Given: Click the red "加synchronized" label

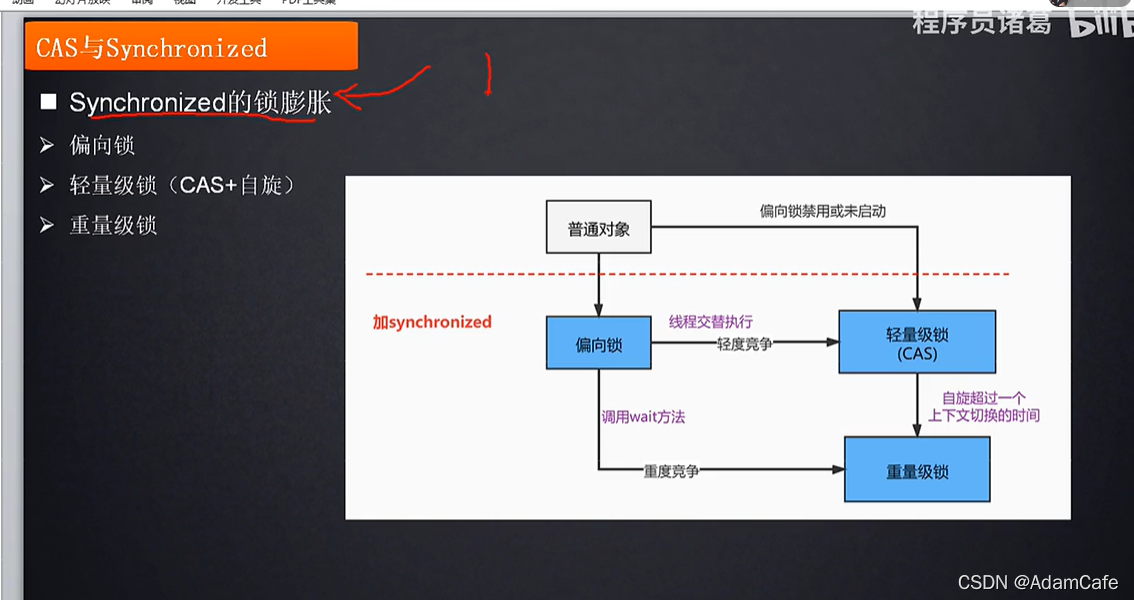Looking at the screenshot, I should [x=432, y=322].
